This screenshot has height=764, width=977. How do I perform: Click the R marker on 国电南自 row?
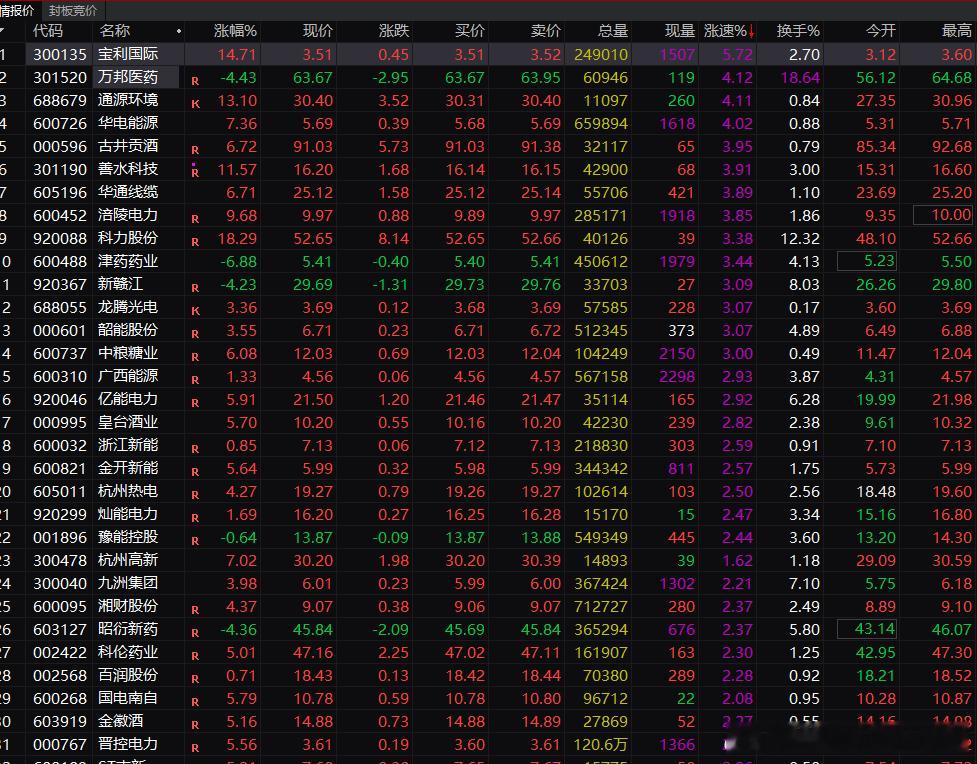click(x=195, y=702)
